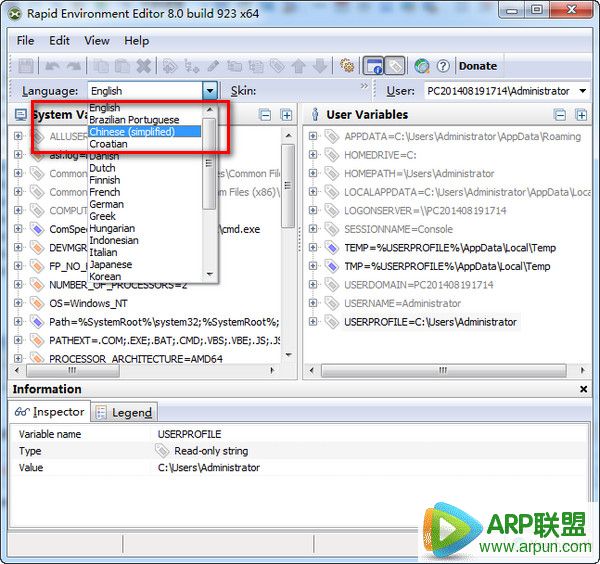The width and height of the screenshot is (600, 564).
Task: Choose Hungarian from the language list
Action: (x=144, y=228)
